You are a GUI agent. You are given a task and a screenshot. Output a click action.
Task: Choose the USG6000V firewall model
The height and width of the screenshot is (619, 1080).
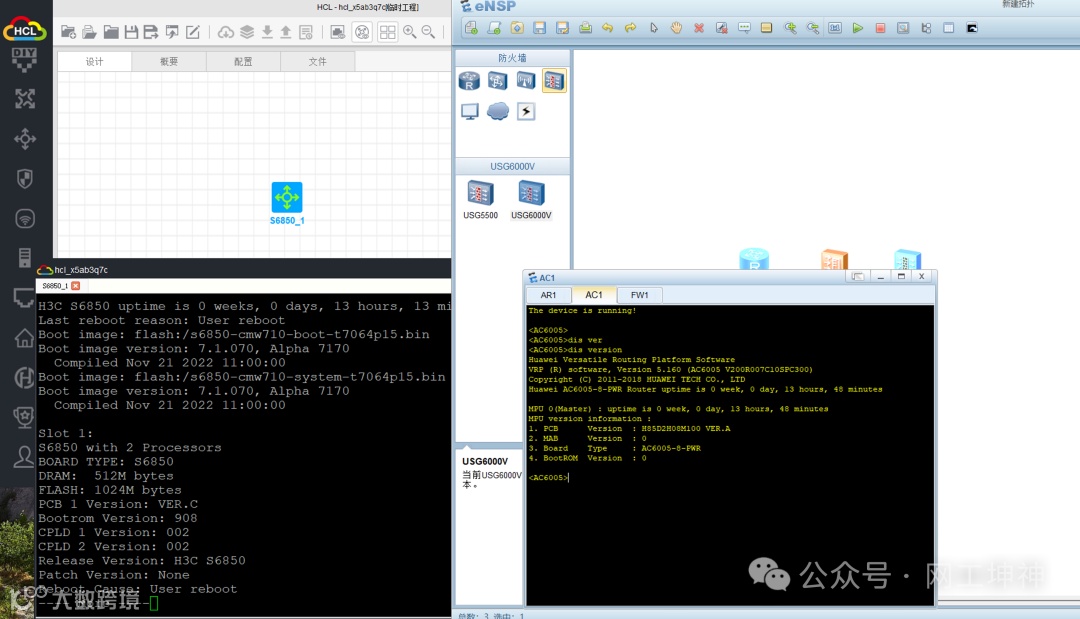point(531,200)
